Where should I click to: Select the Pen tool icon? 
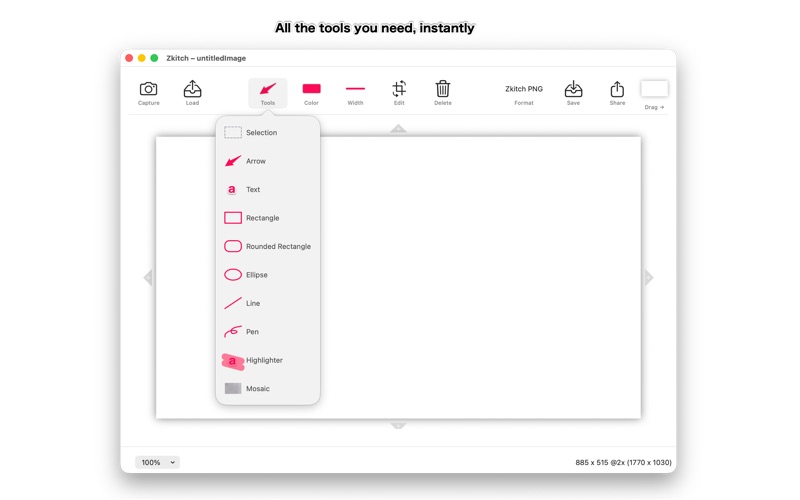[x=233, y=332]
